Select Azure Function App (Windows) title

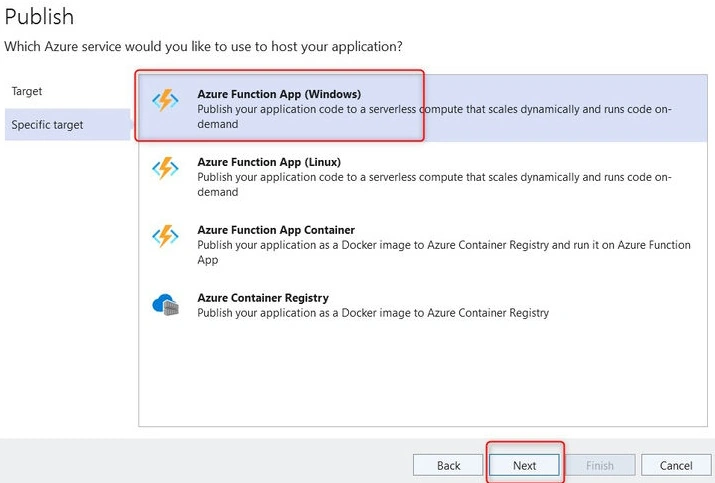[279, 94]
